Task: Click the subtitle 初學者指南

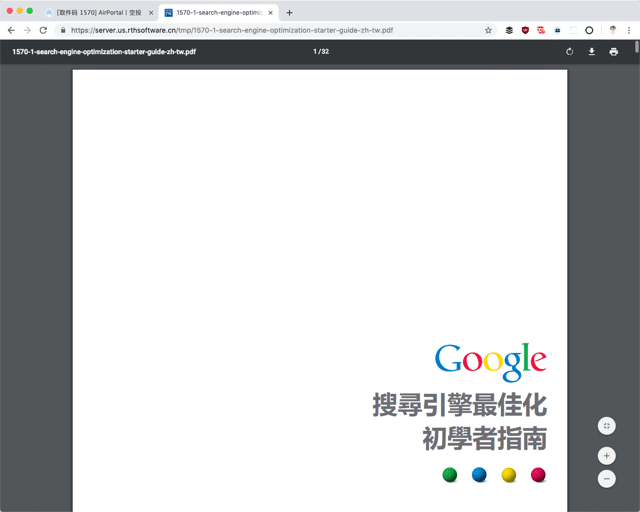Action: (x=485, y=439)
